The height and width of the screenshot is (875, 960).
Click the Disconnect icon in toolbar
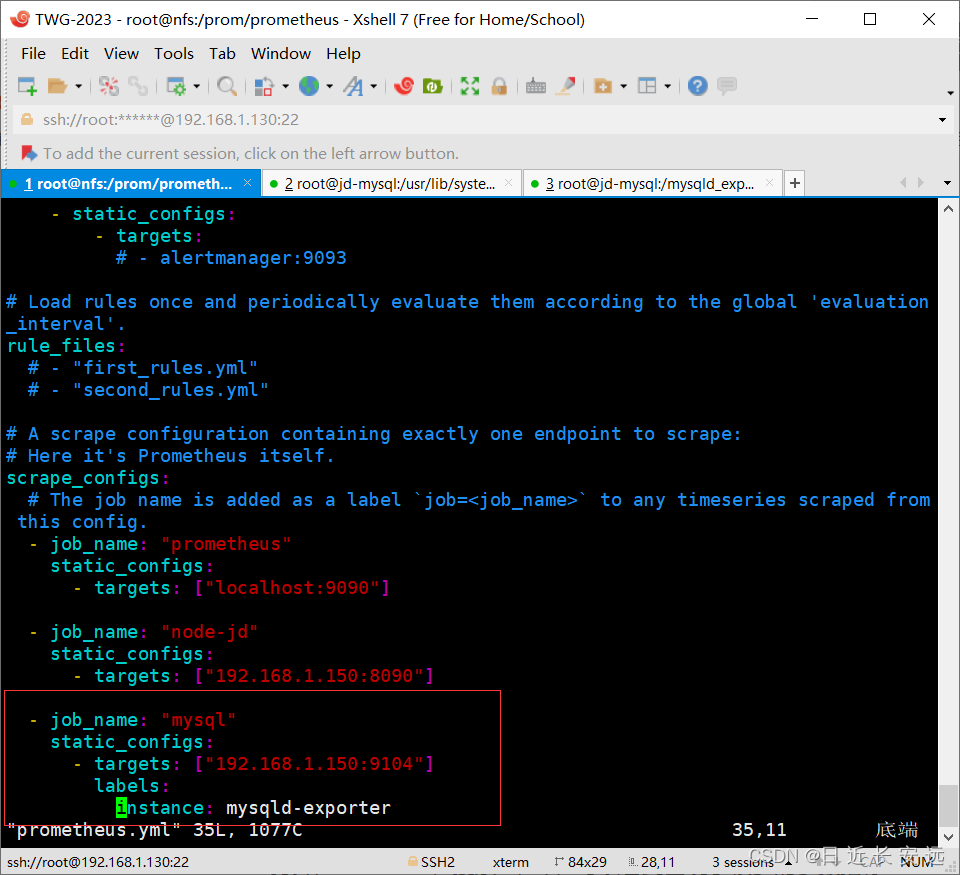pyautogui.click(x=109, y=86)
